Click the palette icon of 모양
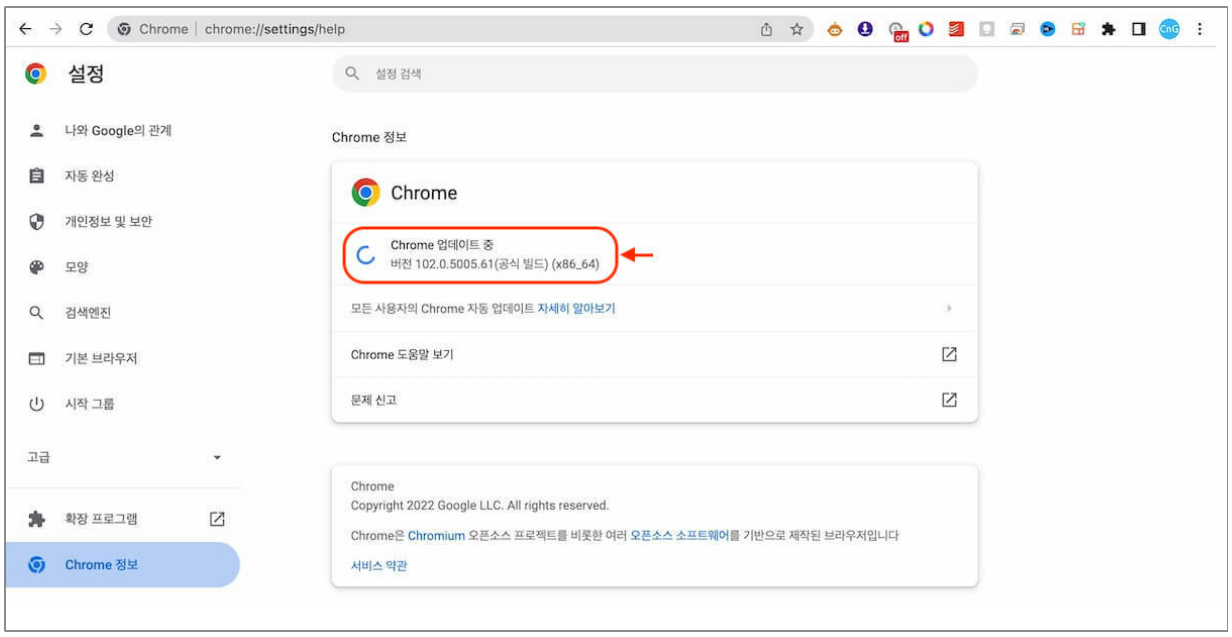This screenshot has height=637, width=1232. [x=37, y=267]
